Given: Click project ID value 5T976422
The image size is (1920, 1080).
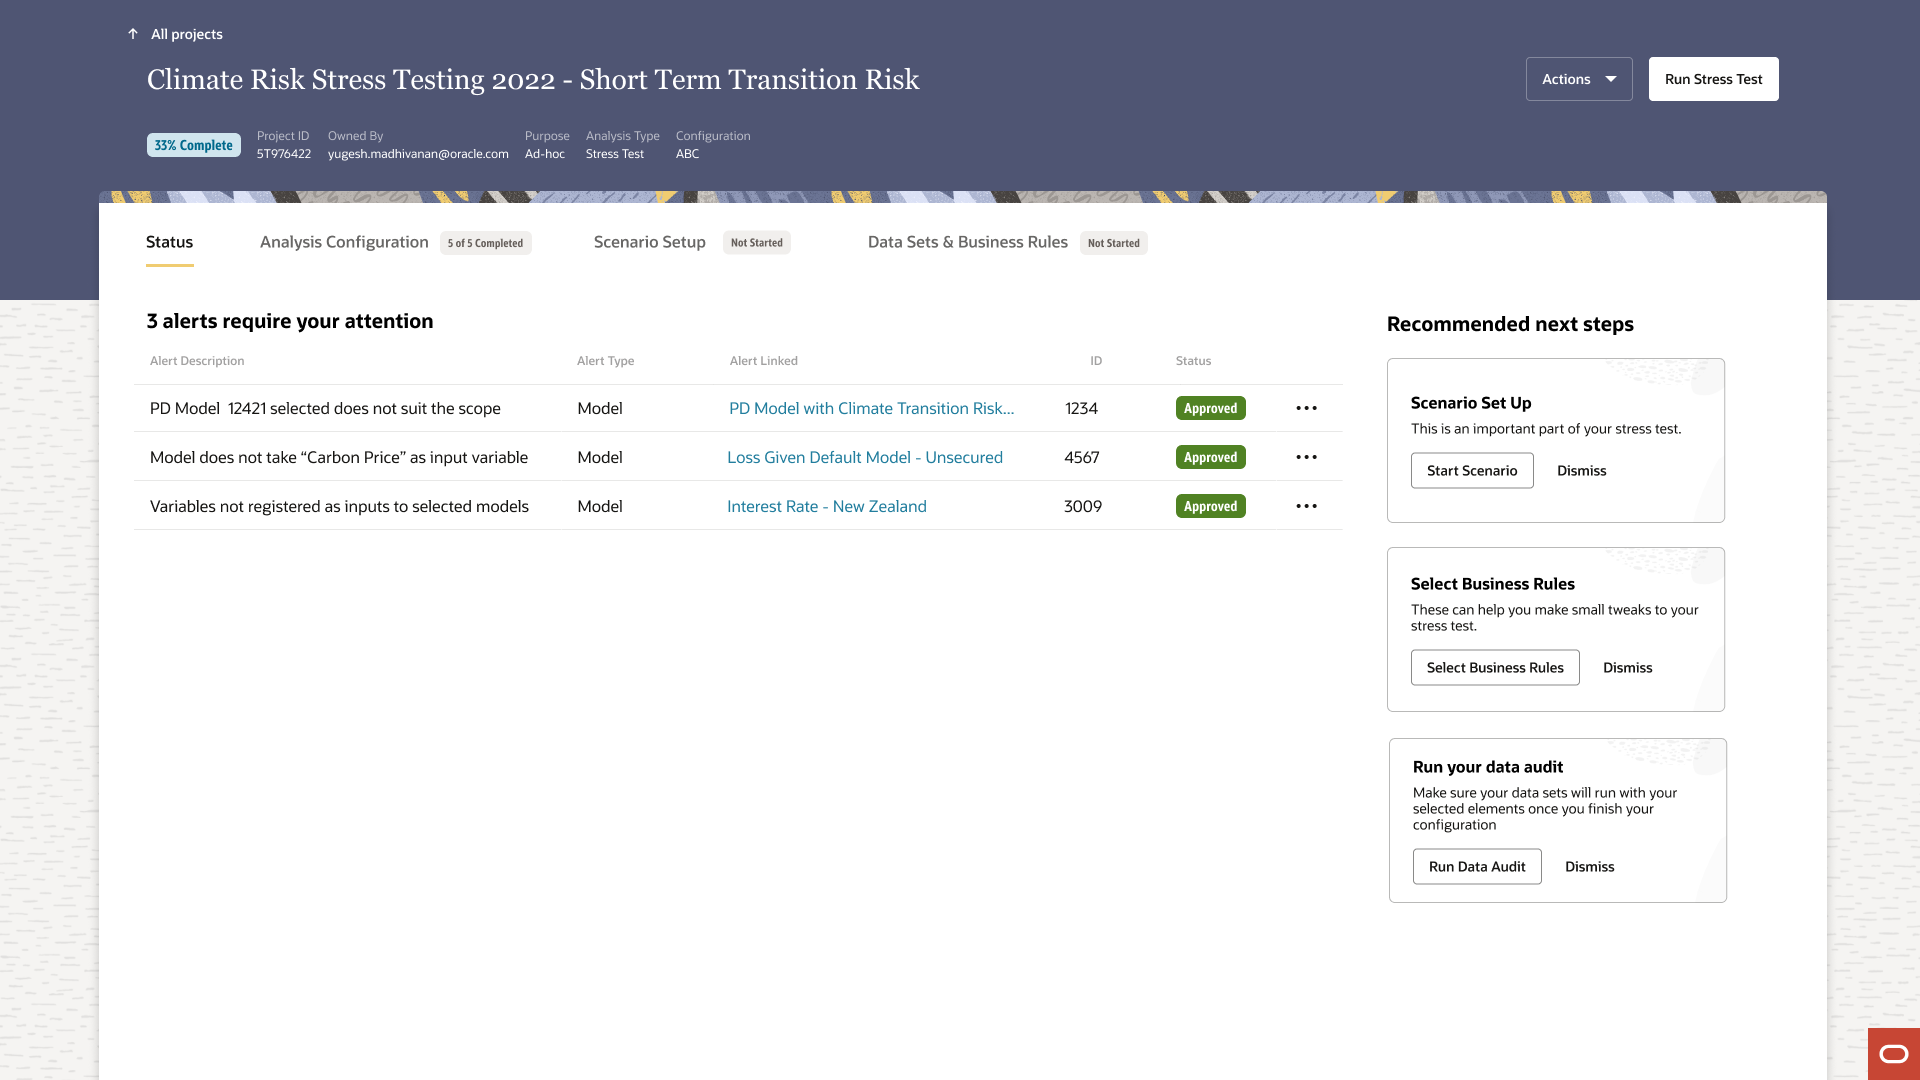Looking at the screenshot, I should [284, 154].
